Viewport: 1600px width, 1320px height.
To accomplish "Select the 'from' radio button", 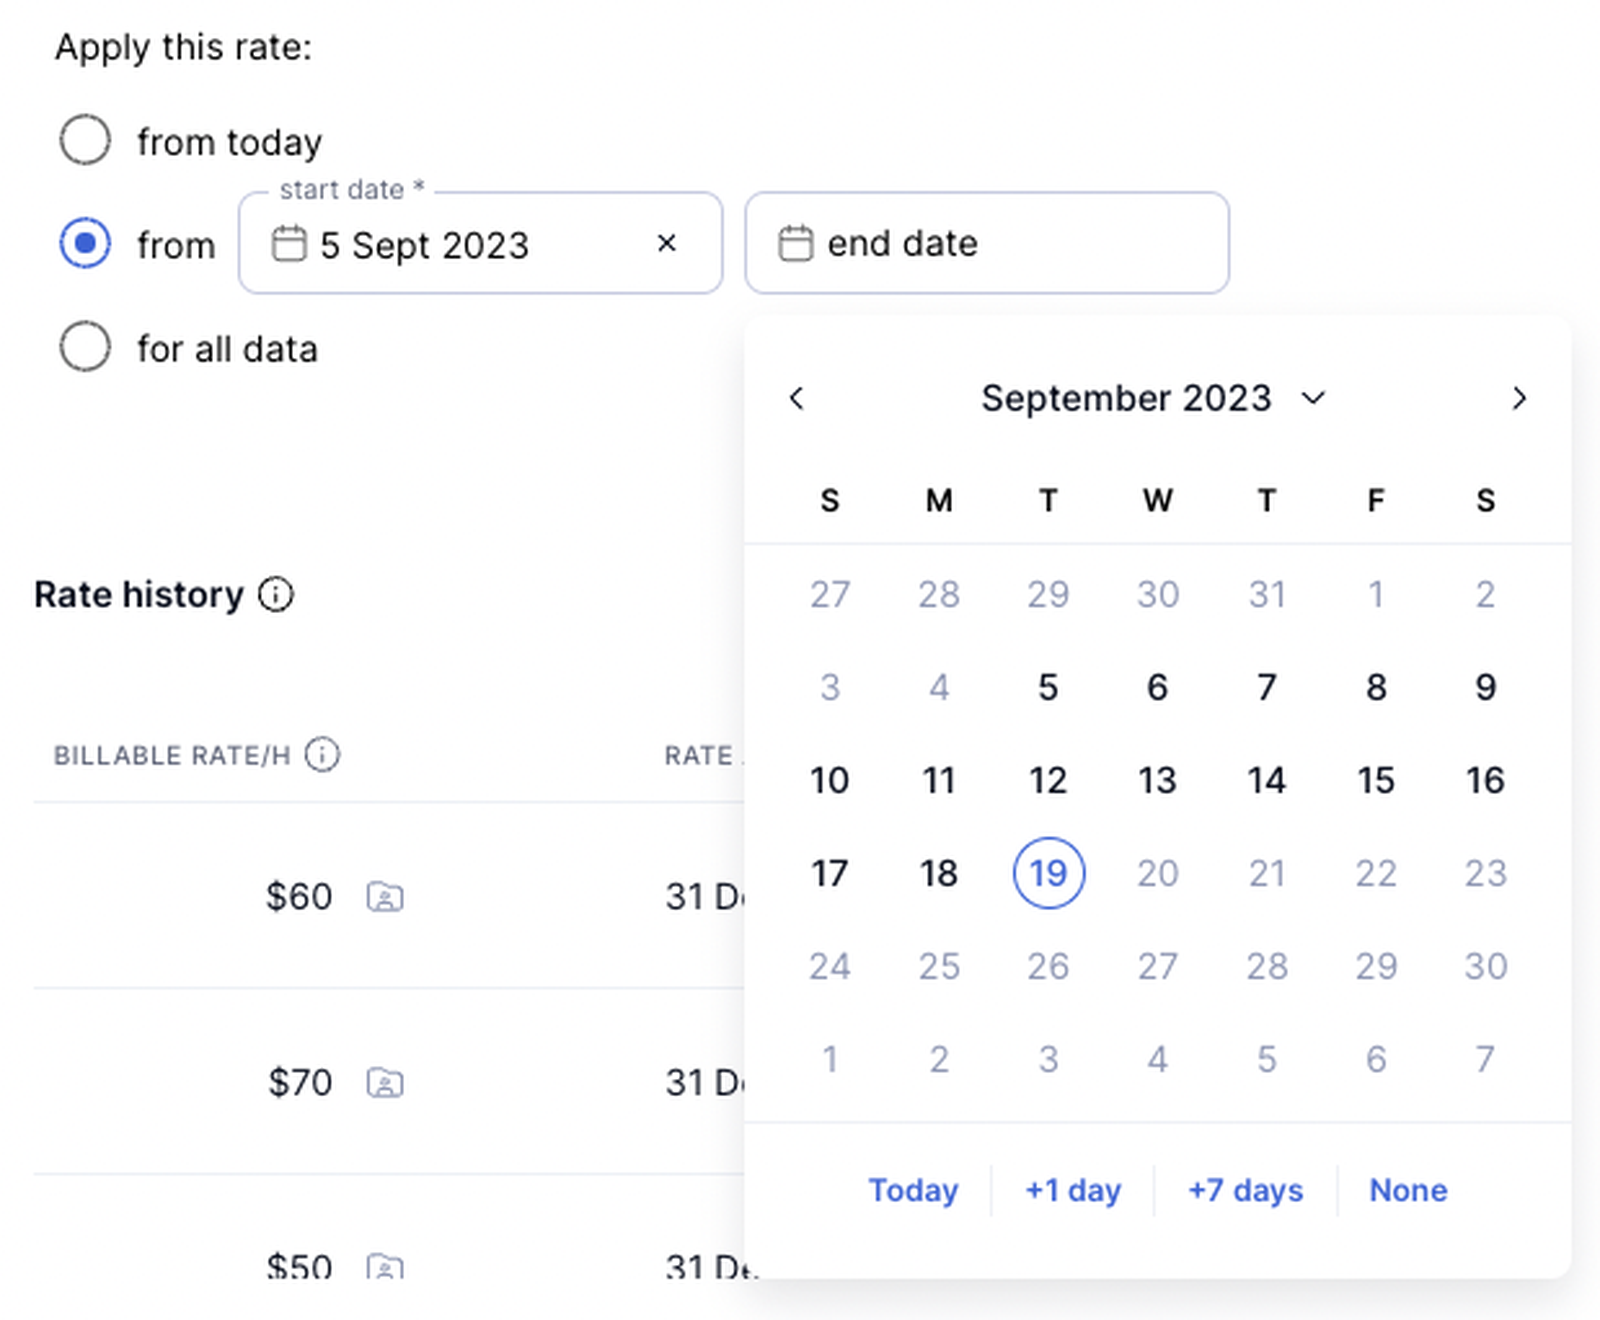I will (x=85, y=242).
